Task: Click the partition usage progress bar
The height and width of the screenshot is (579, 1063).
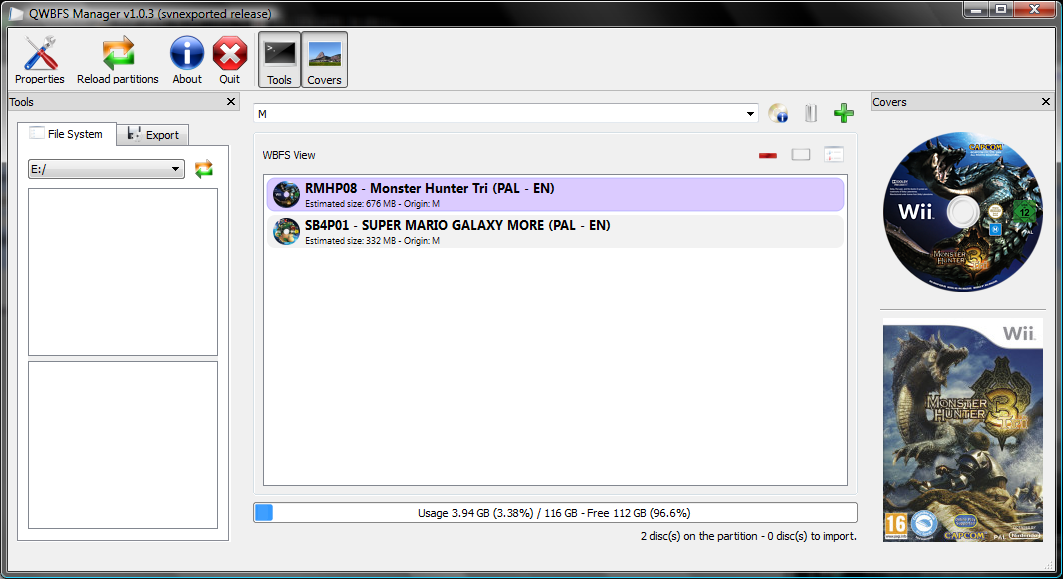Action: [x=555, y=513]
